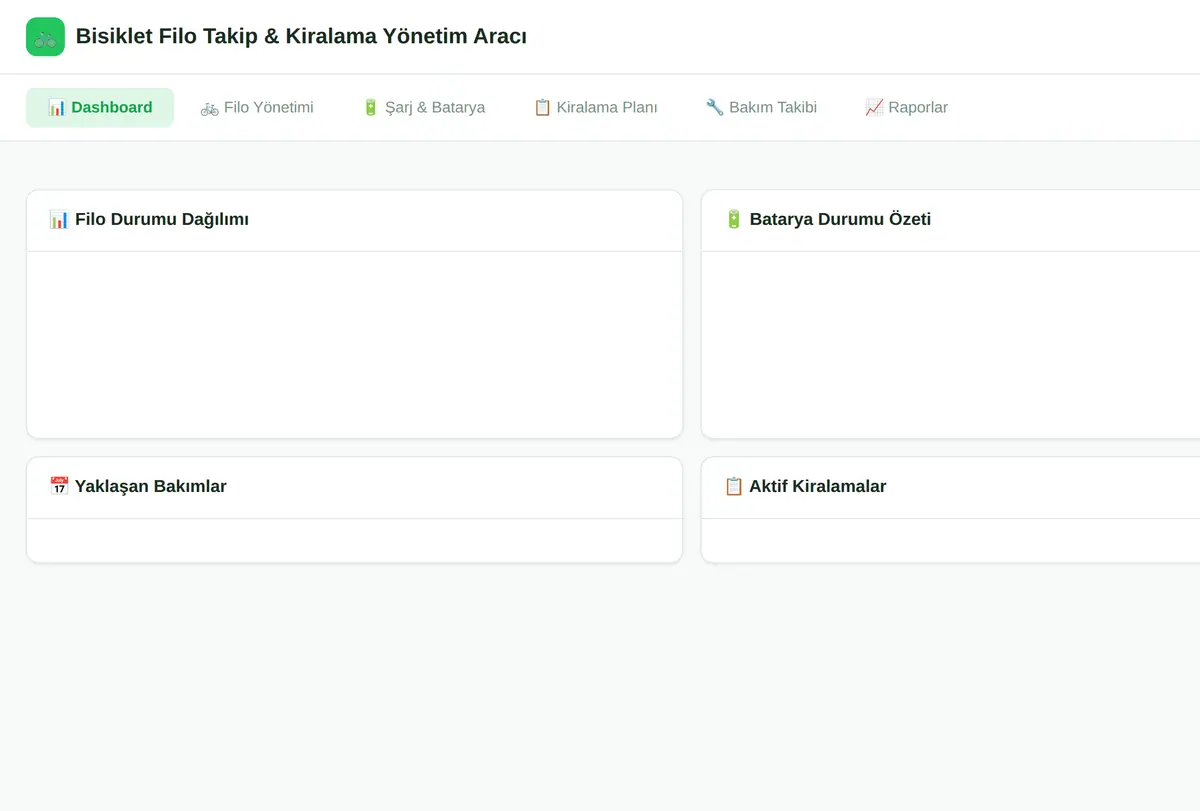Image resolution: width=1200 pixels, height=811 pixels.
Task: Go to the Kiralama Planı tab
Action: coord(595,108)
